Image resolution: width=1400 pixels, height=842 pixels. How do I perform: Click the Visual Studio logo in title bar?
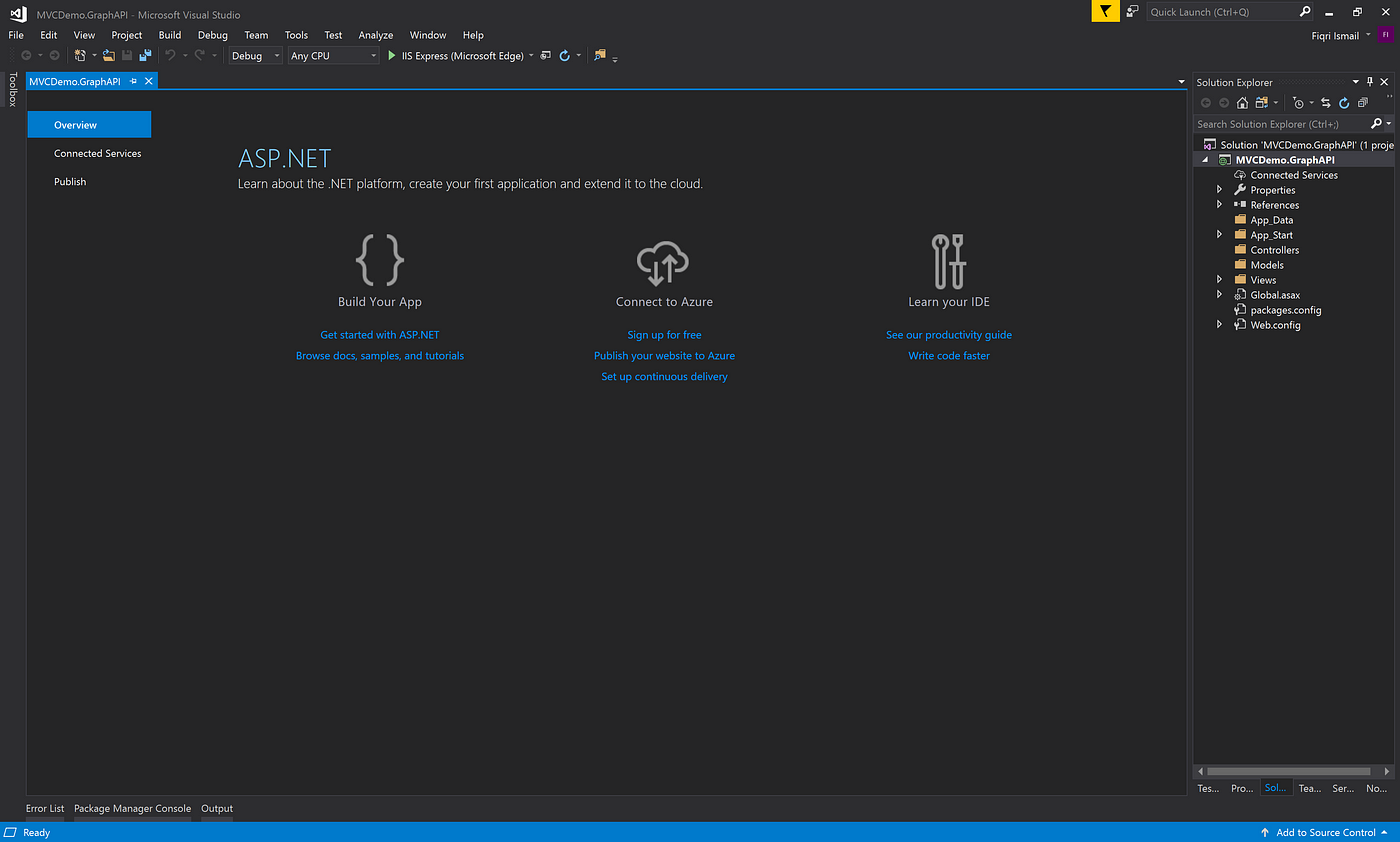18,14
